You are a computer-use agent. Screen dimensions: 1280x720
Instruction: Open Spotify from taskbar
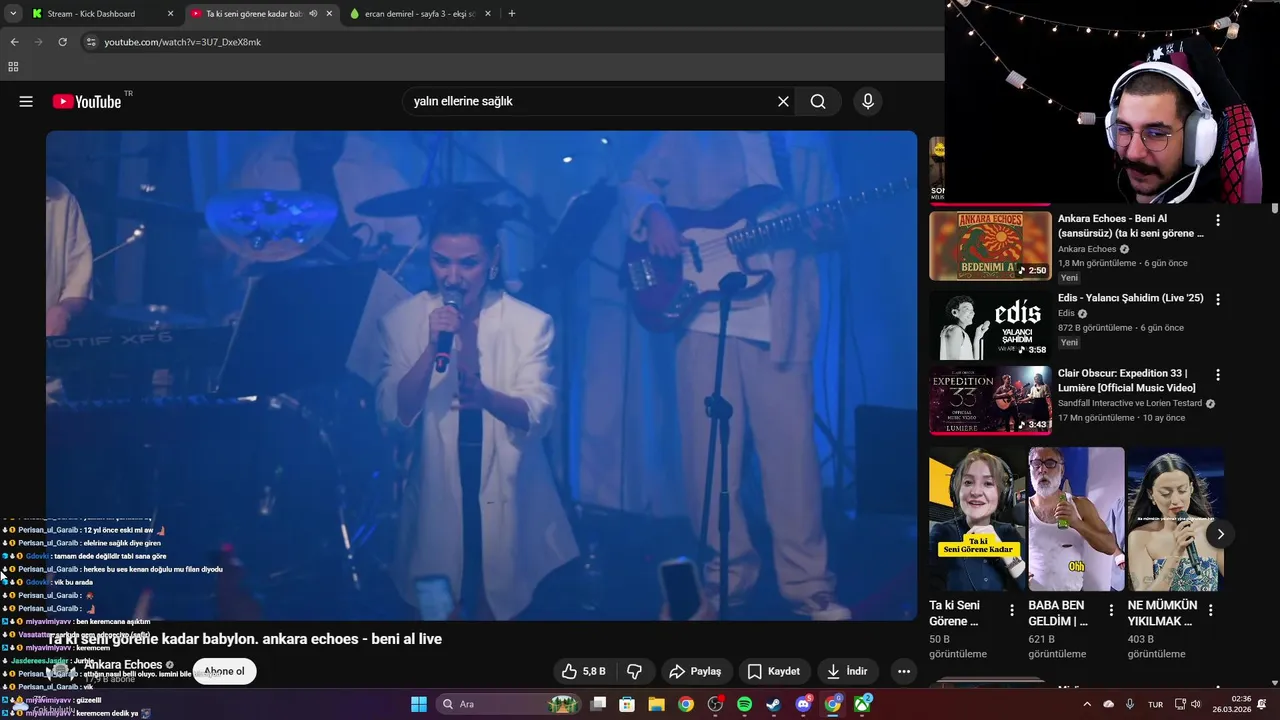point(744,704)
